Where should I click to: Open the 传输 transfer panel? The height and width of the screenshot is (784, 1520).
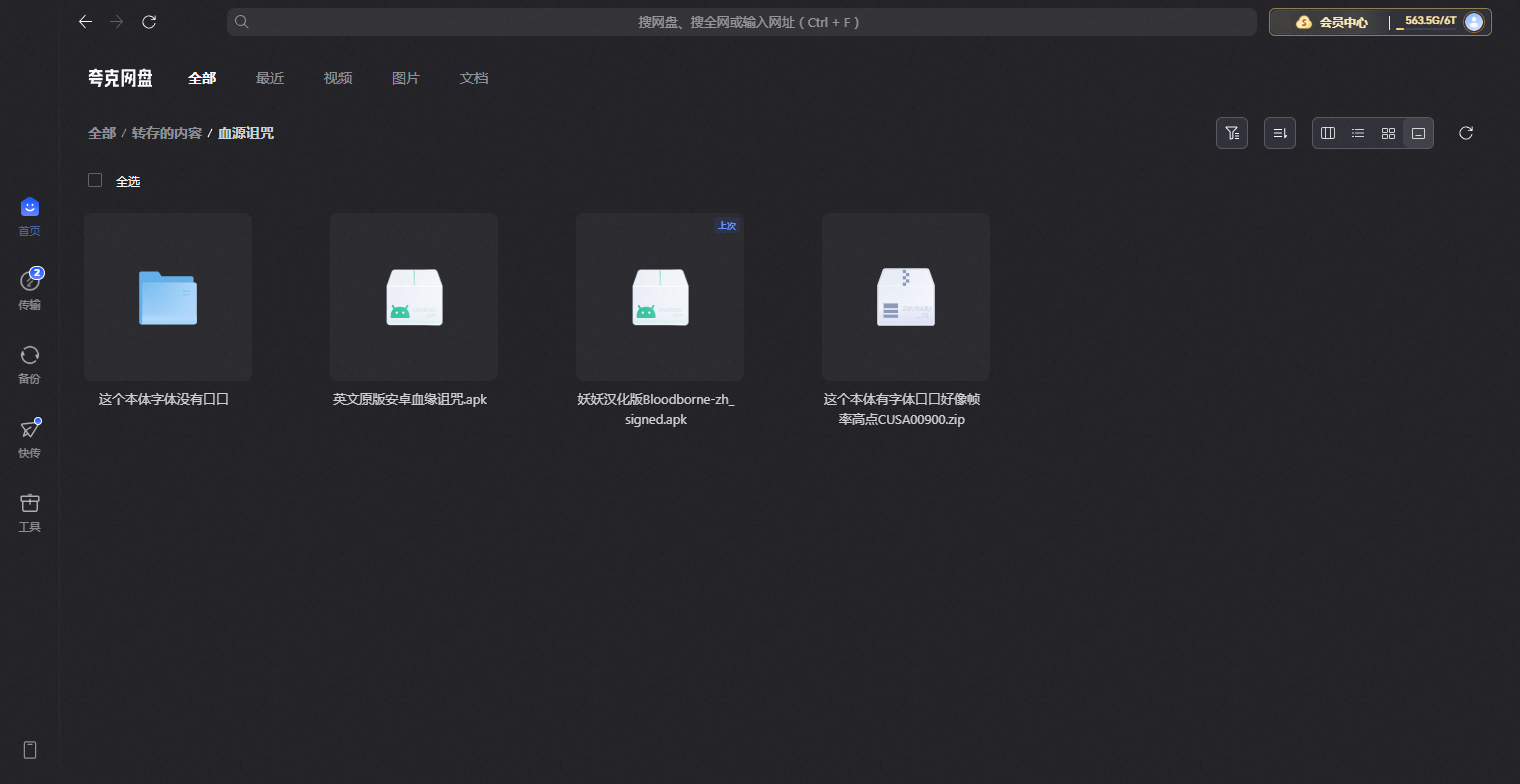tap(30, 290)
